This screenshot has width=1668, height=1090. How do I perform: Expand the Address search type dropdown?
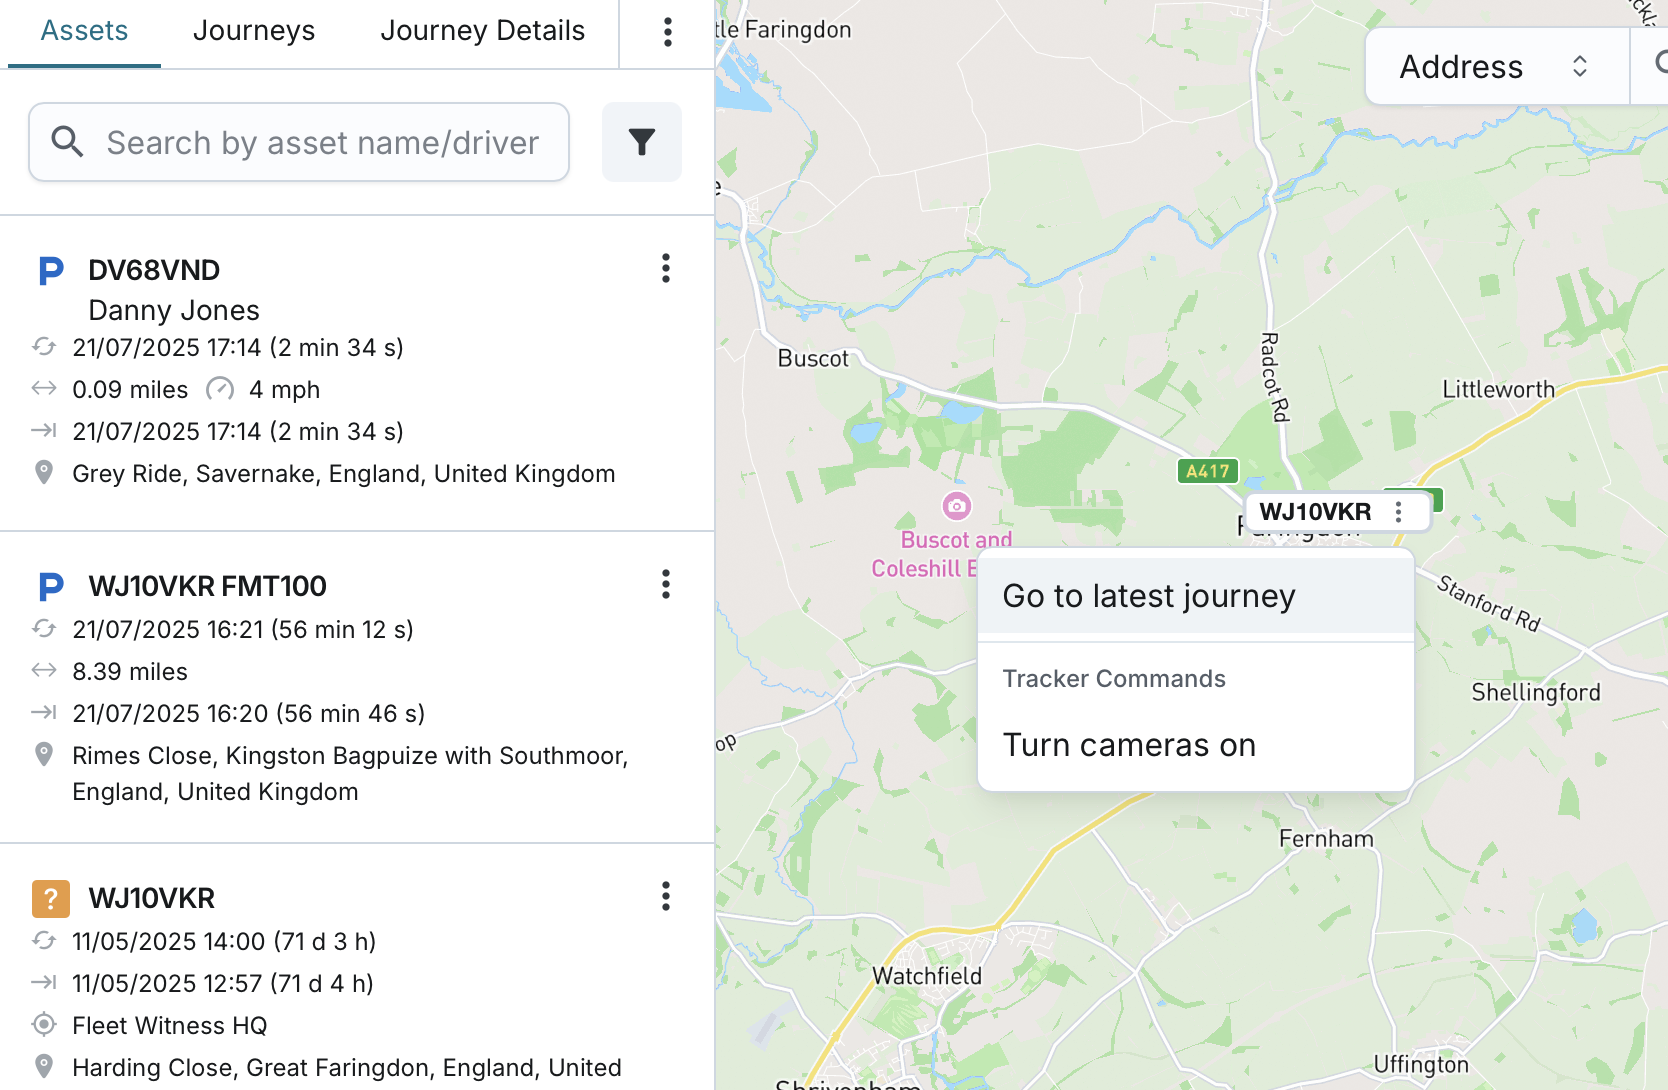click(x=1495, y=67)
